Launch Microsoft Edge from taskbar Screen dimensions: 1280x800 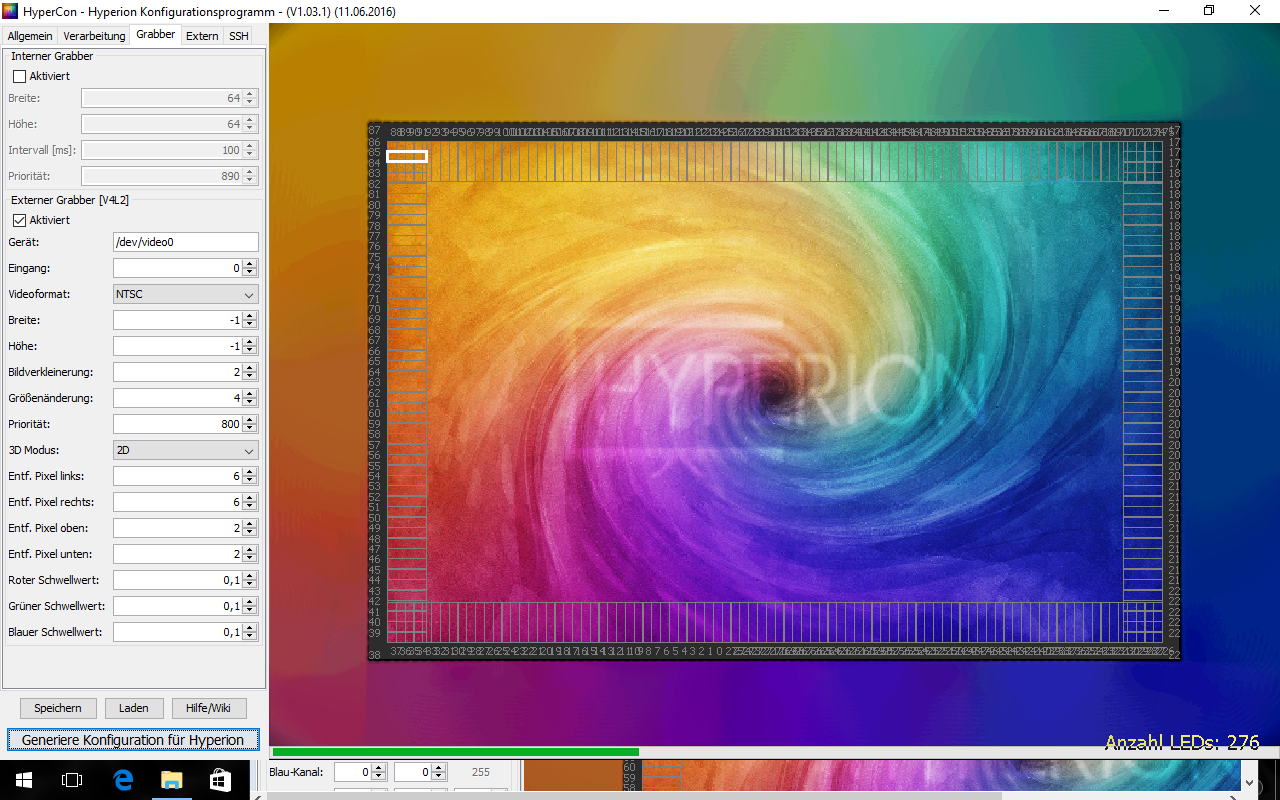pyautogui.click(x=123, y=779)
